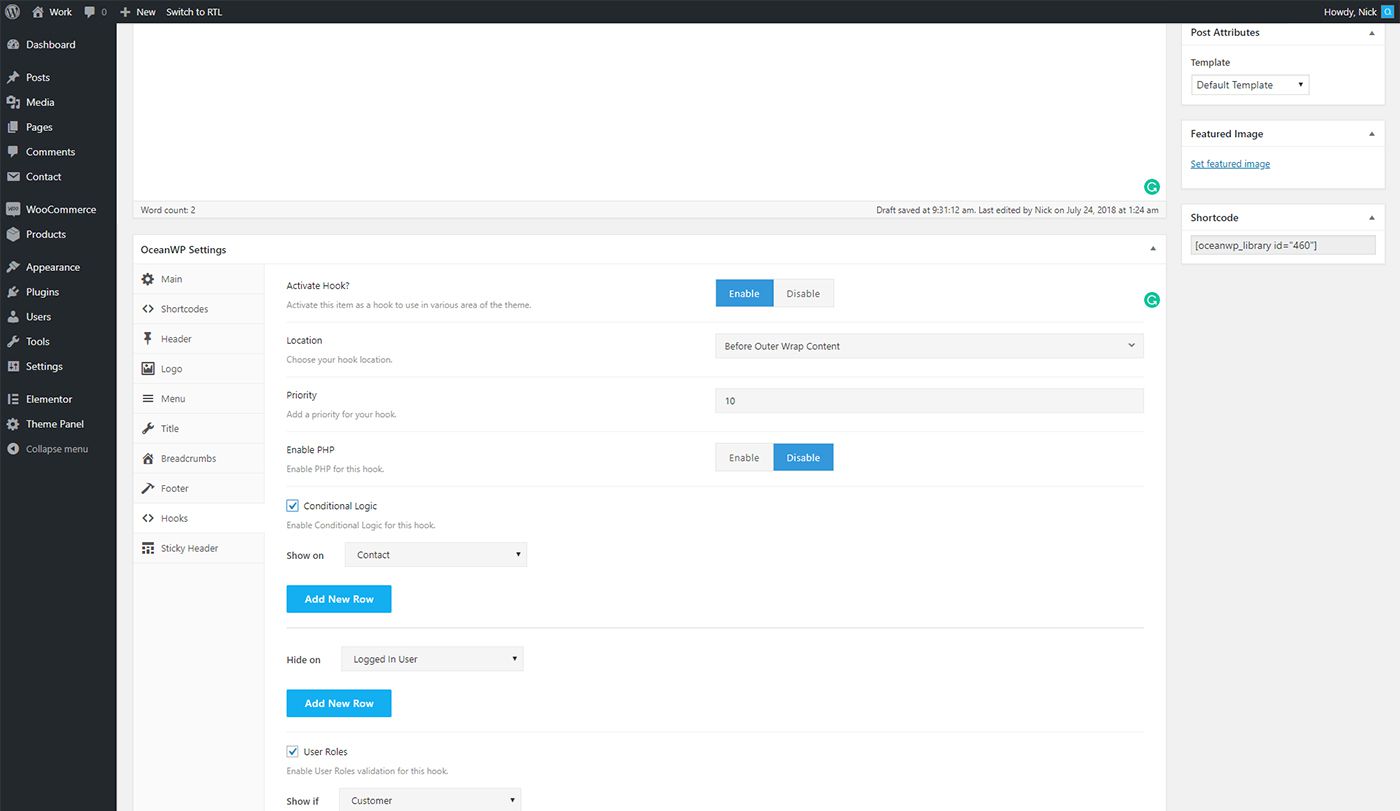
Task: Click the Priority input field
Action: point(929,401)
